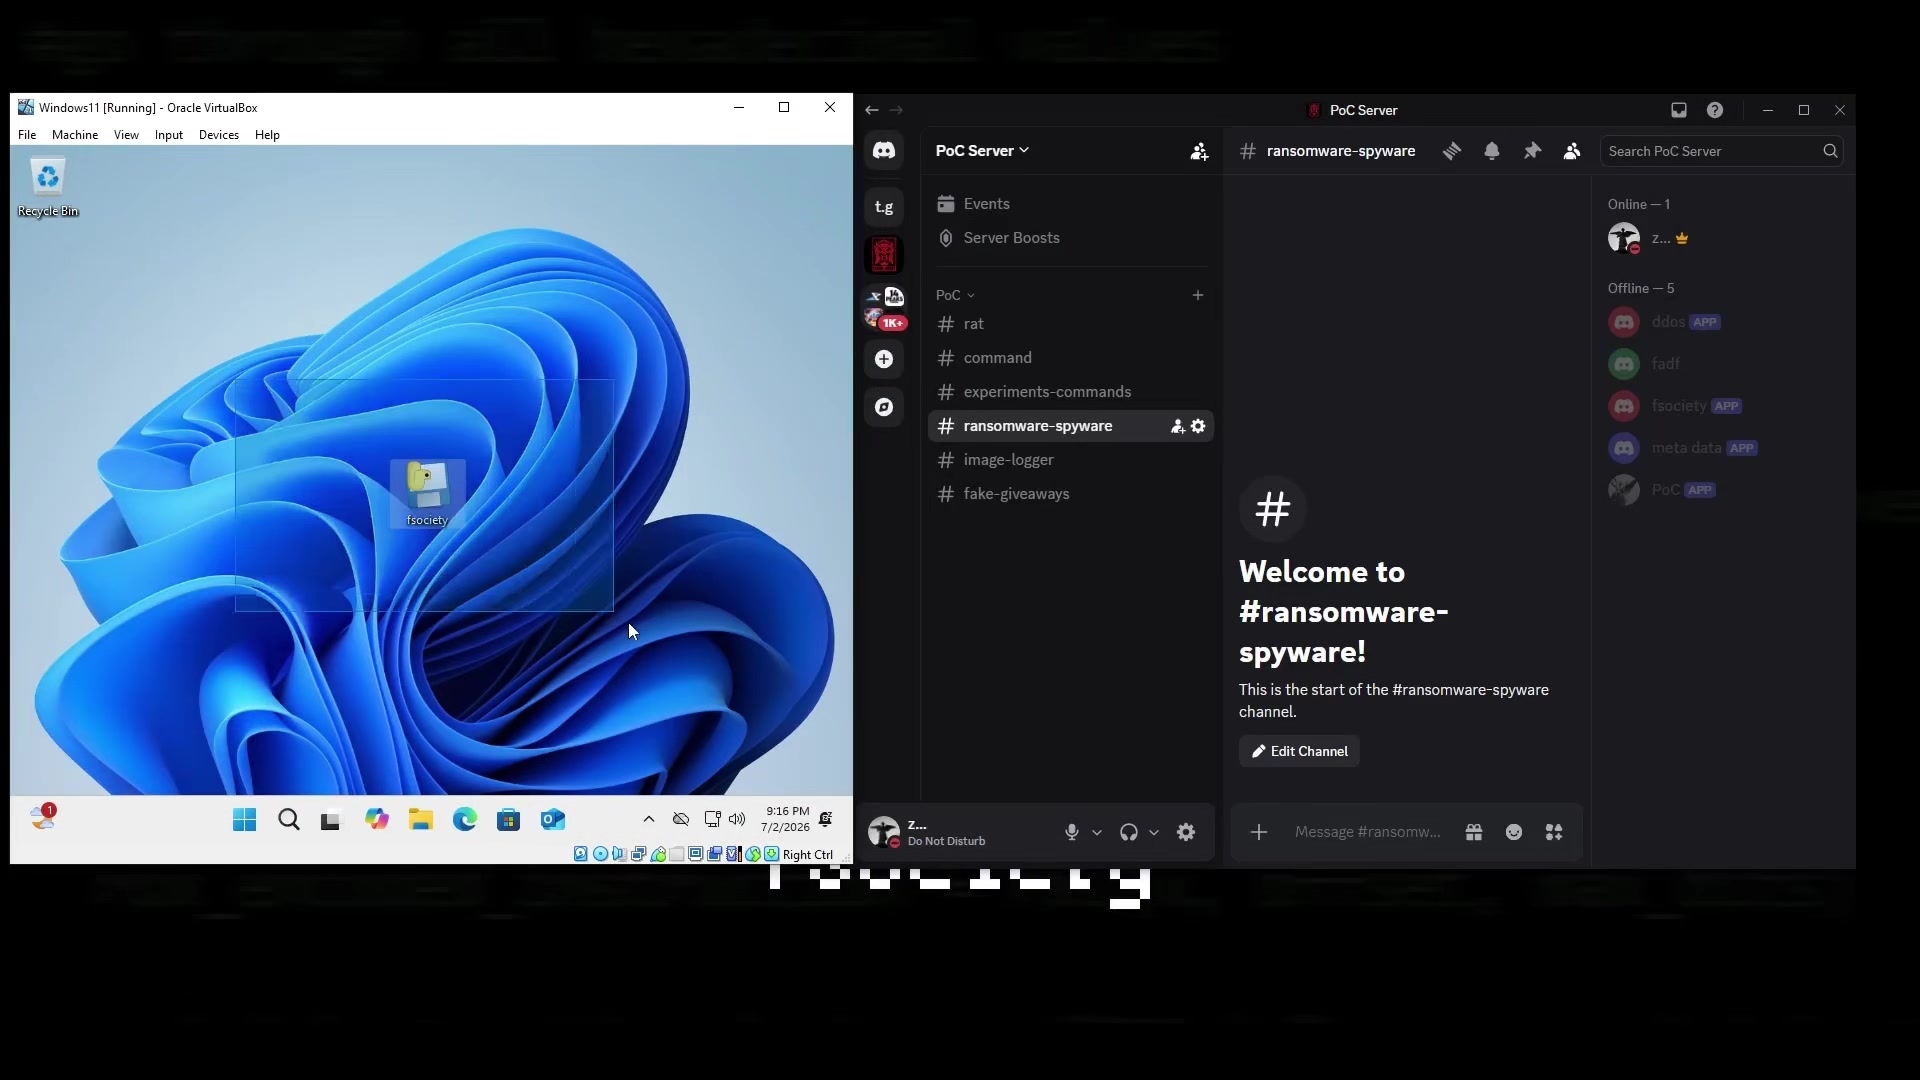Open Discord help question mark icon
This screenshot has height=1080, width=1920.
1715,110
